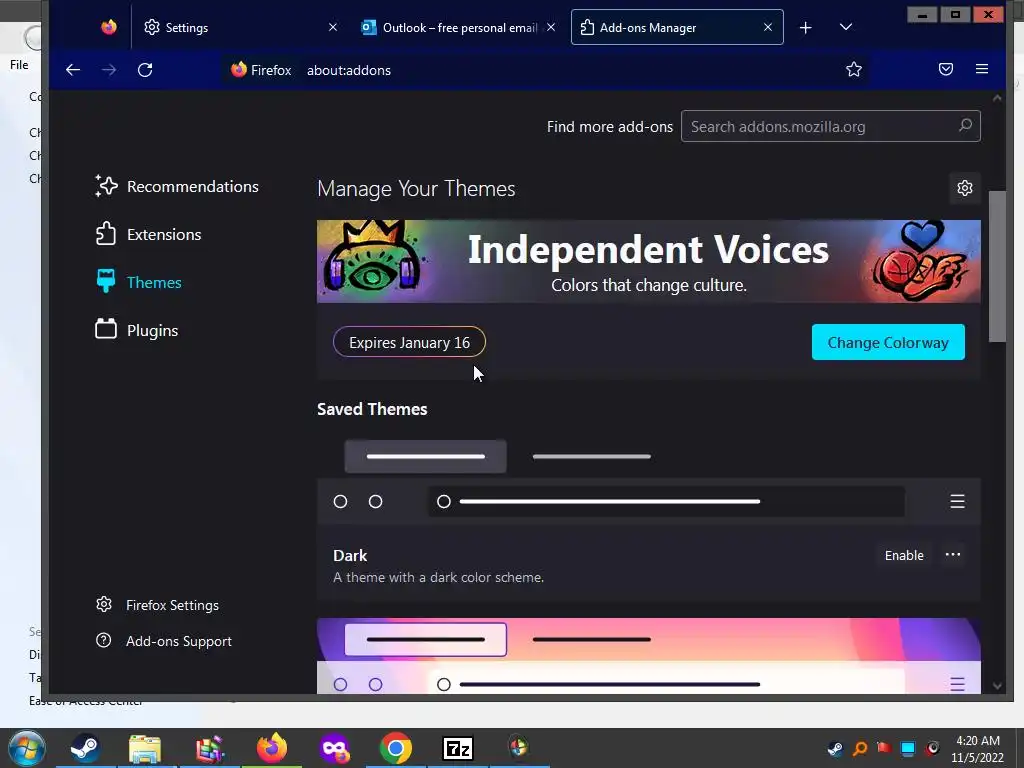This screenshot has height=768, width=1024.
Task: Expand the list all tabs chevron
Action: (x=846, y=27)
